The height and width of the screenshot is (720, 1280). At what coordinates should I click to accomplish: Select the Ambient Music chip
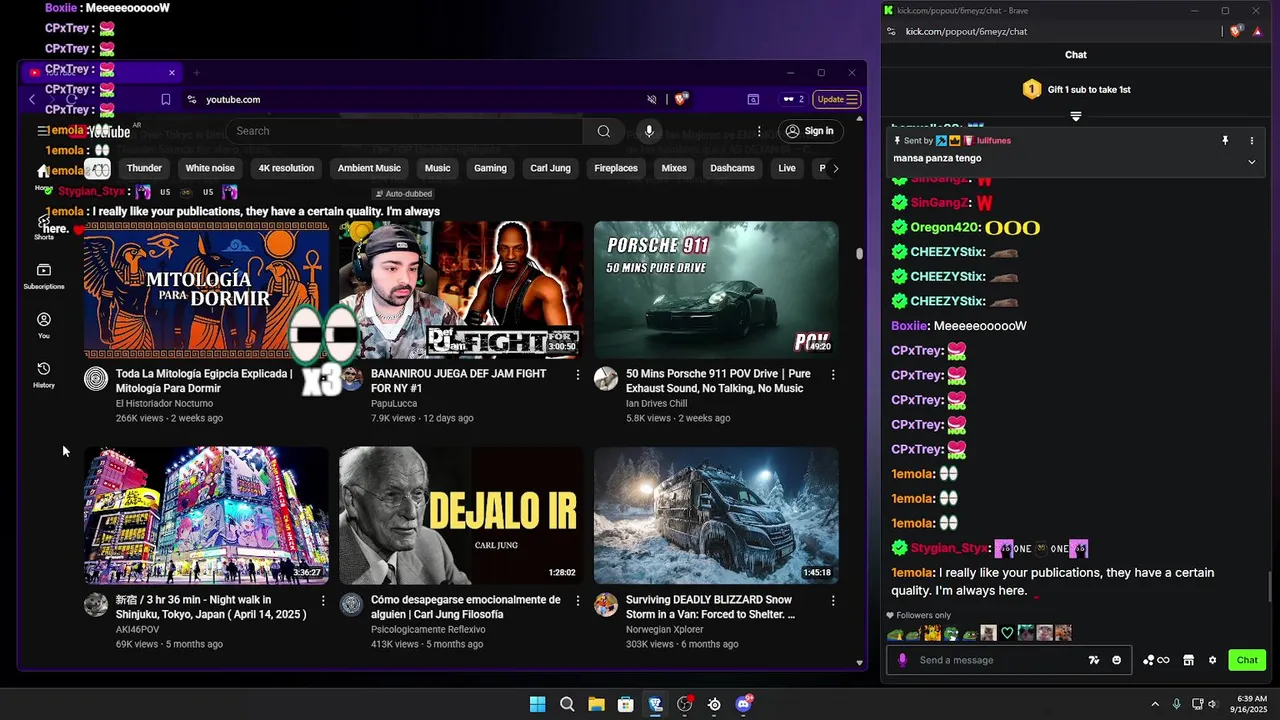pos(369,168)
